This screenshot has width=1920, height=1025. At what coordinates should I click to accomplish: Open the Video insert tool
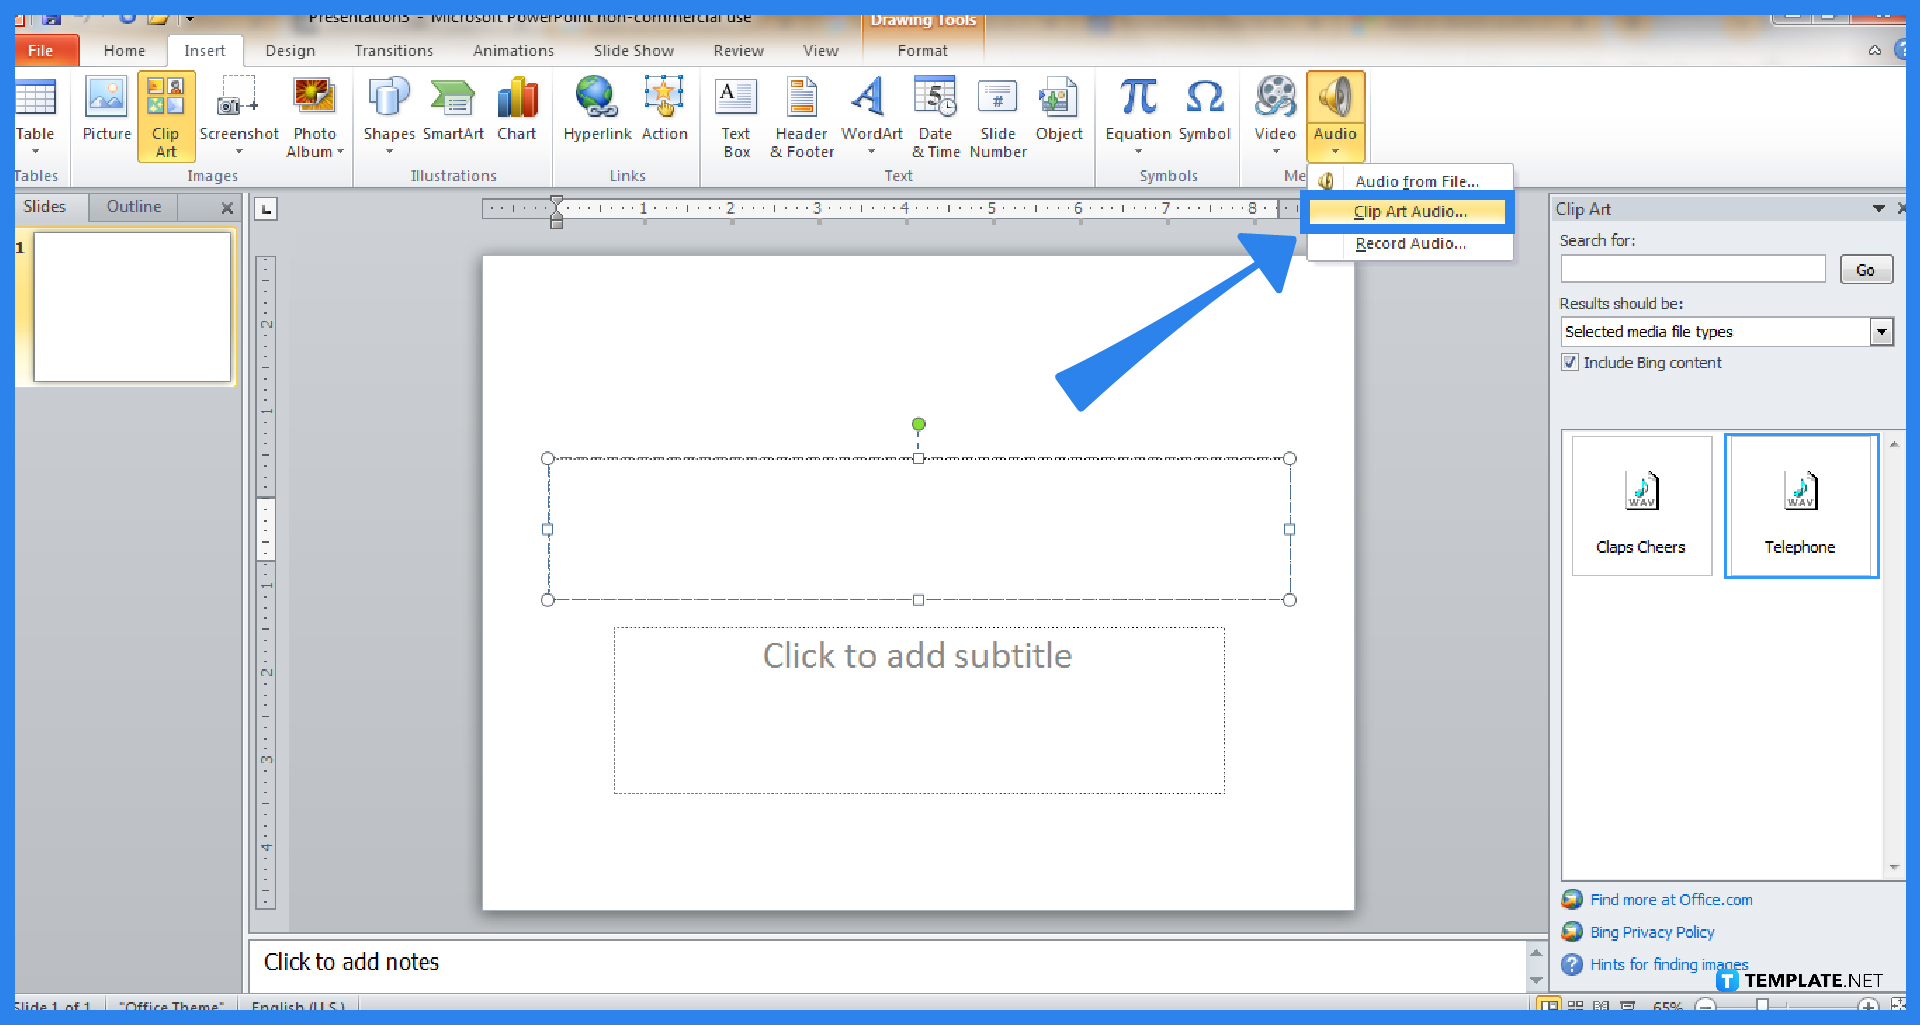[x=1274, y=112]
